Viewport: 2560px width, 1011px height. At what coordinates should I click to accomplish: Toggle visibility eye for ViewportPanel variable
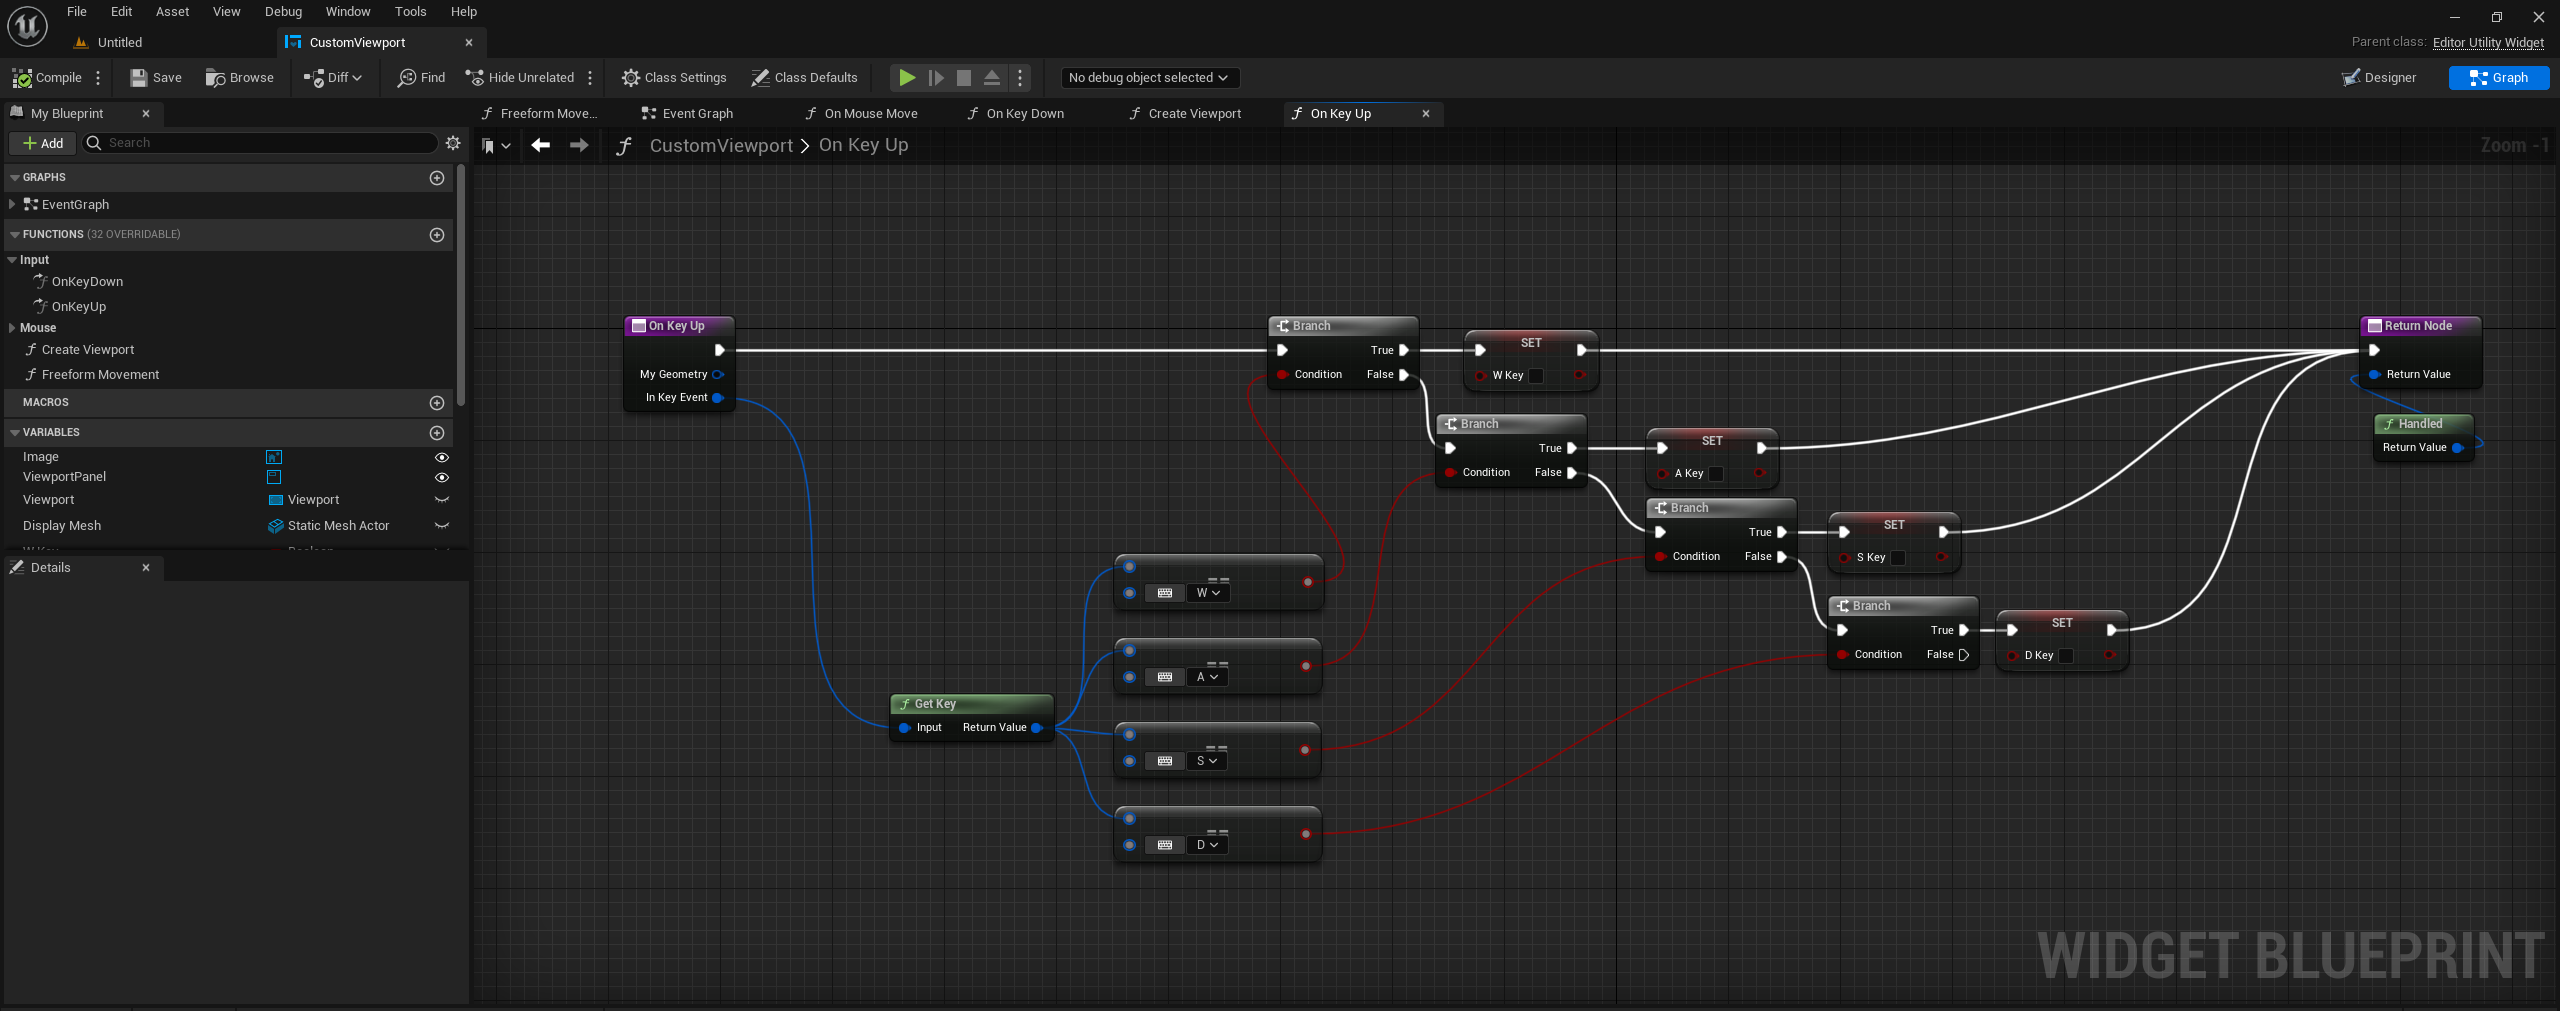[441, 477]
